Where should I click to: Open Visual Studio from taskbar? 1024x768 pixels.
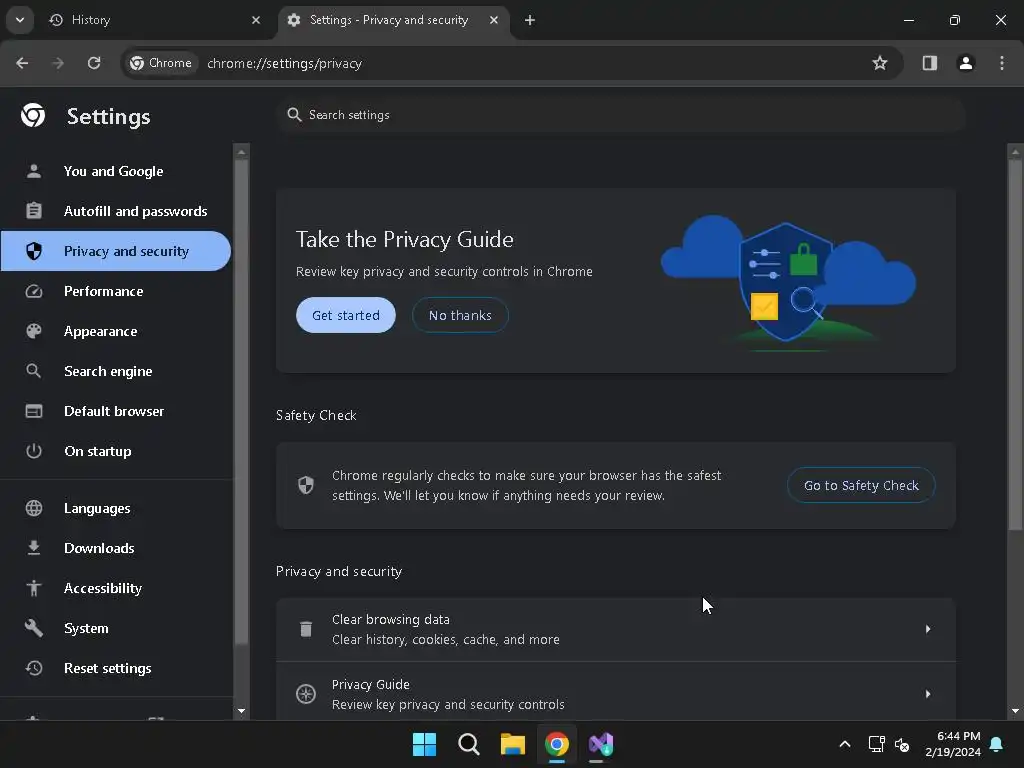coord(601,744)
